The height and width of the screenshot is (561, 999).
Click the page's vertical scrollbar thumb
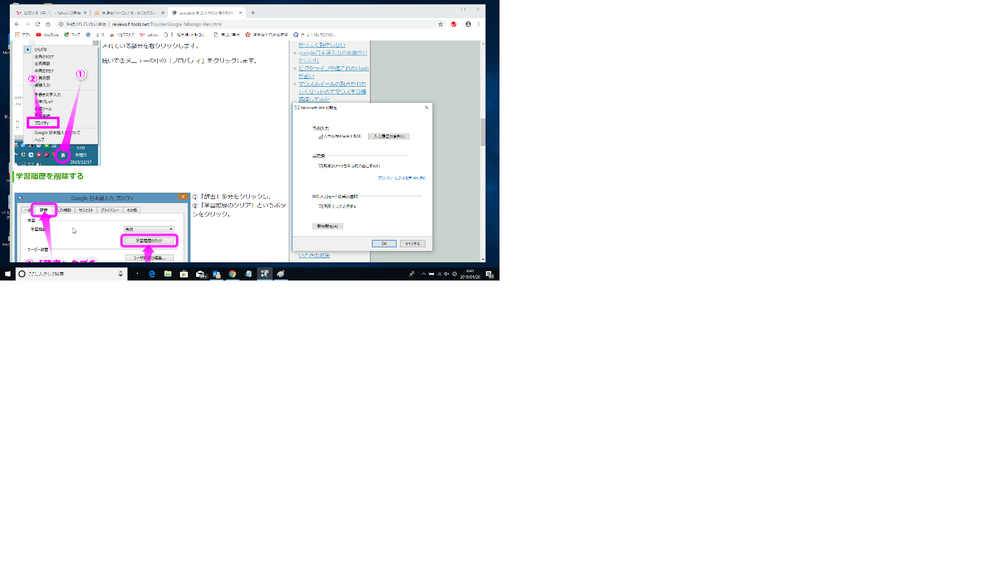coord(483,132)
